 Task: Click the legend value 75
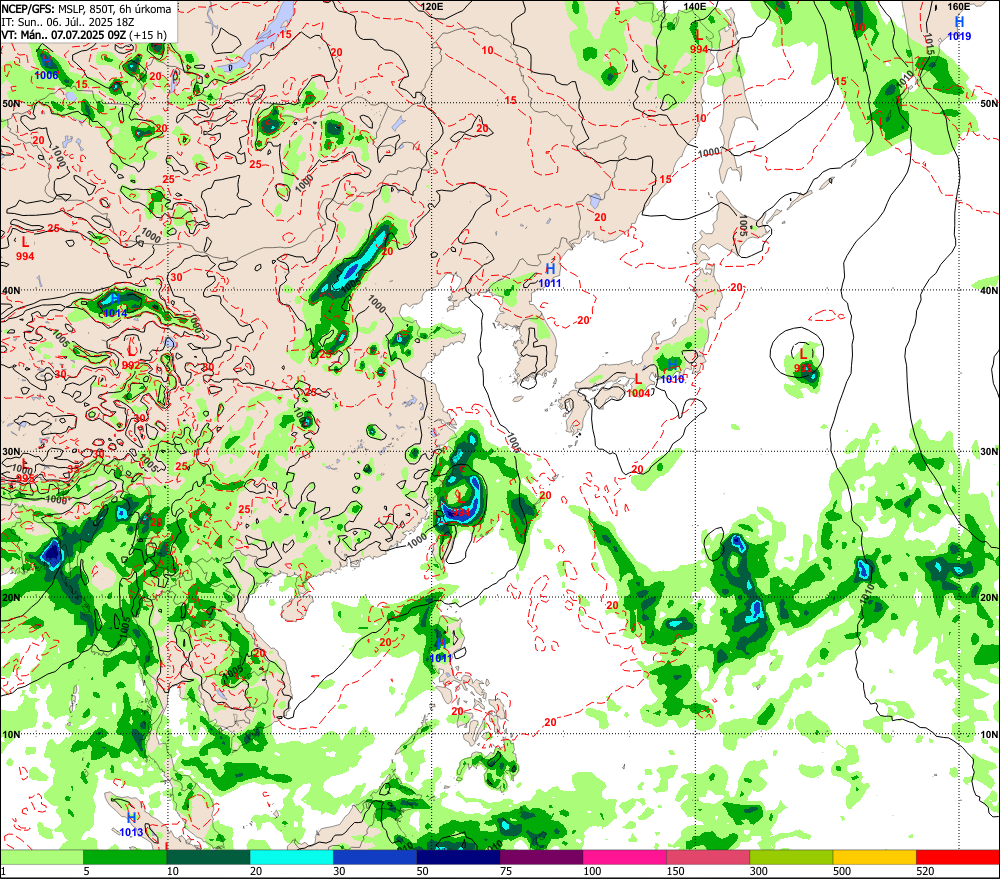506,871
